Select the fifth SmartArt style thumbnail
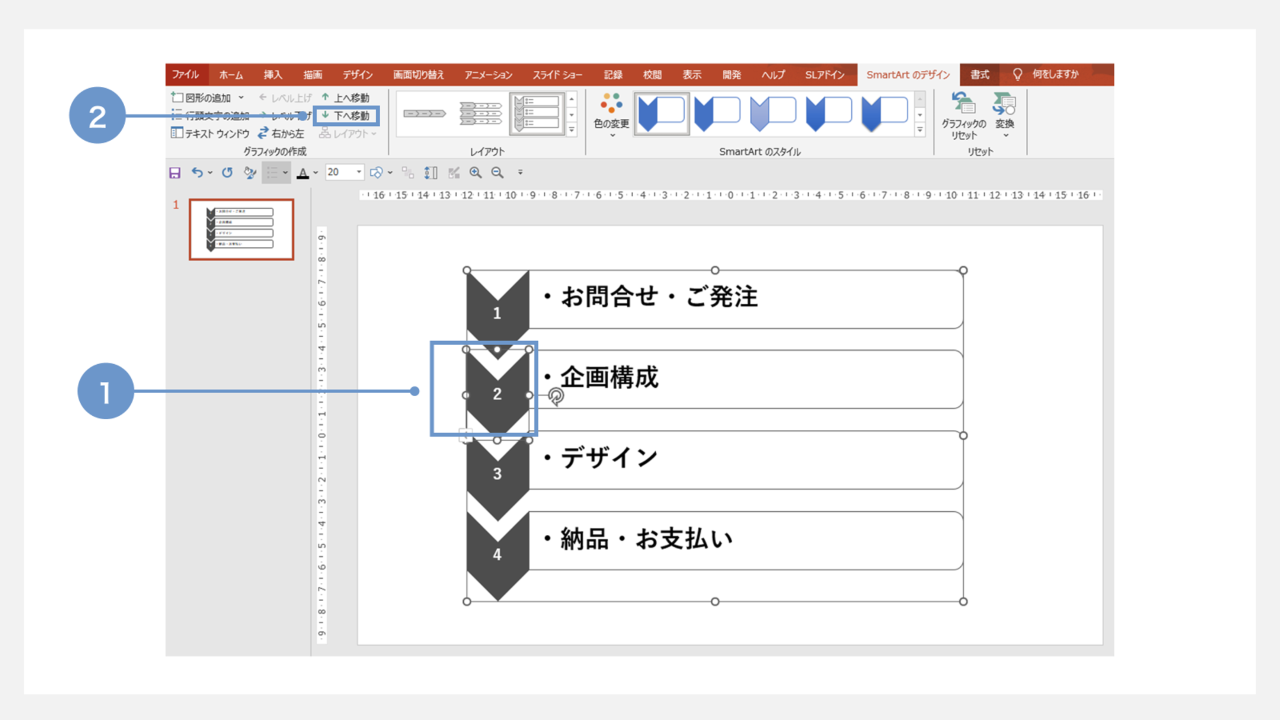The width and height of the screenshot is (1280, 720). coord(885,114)
